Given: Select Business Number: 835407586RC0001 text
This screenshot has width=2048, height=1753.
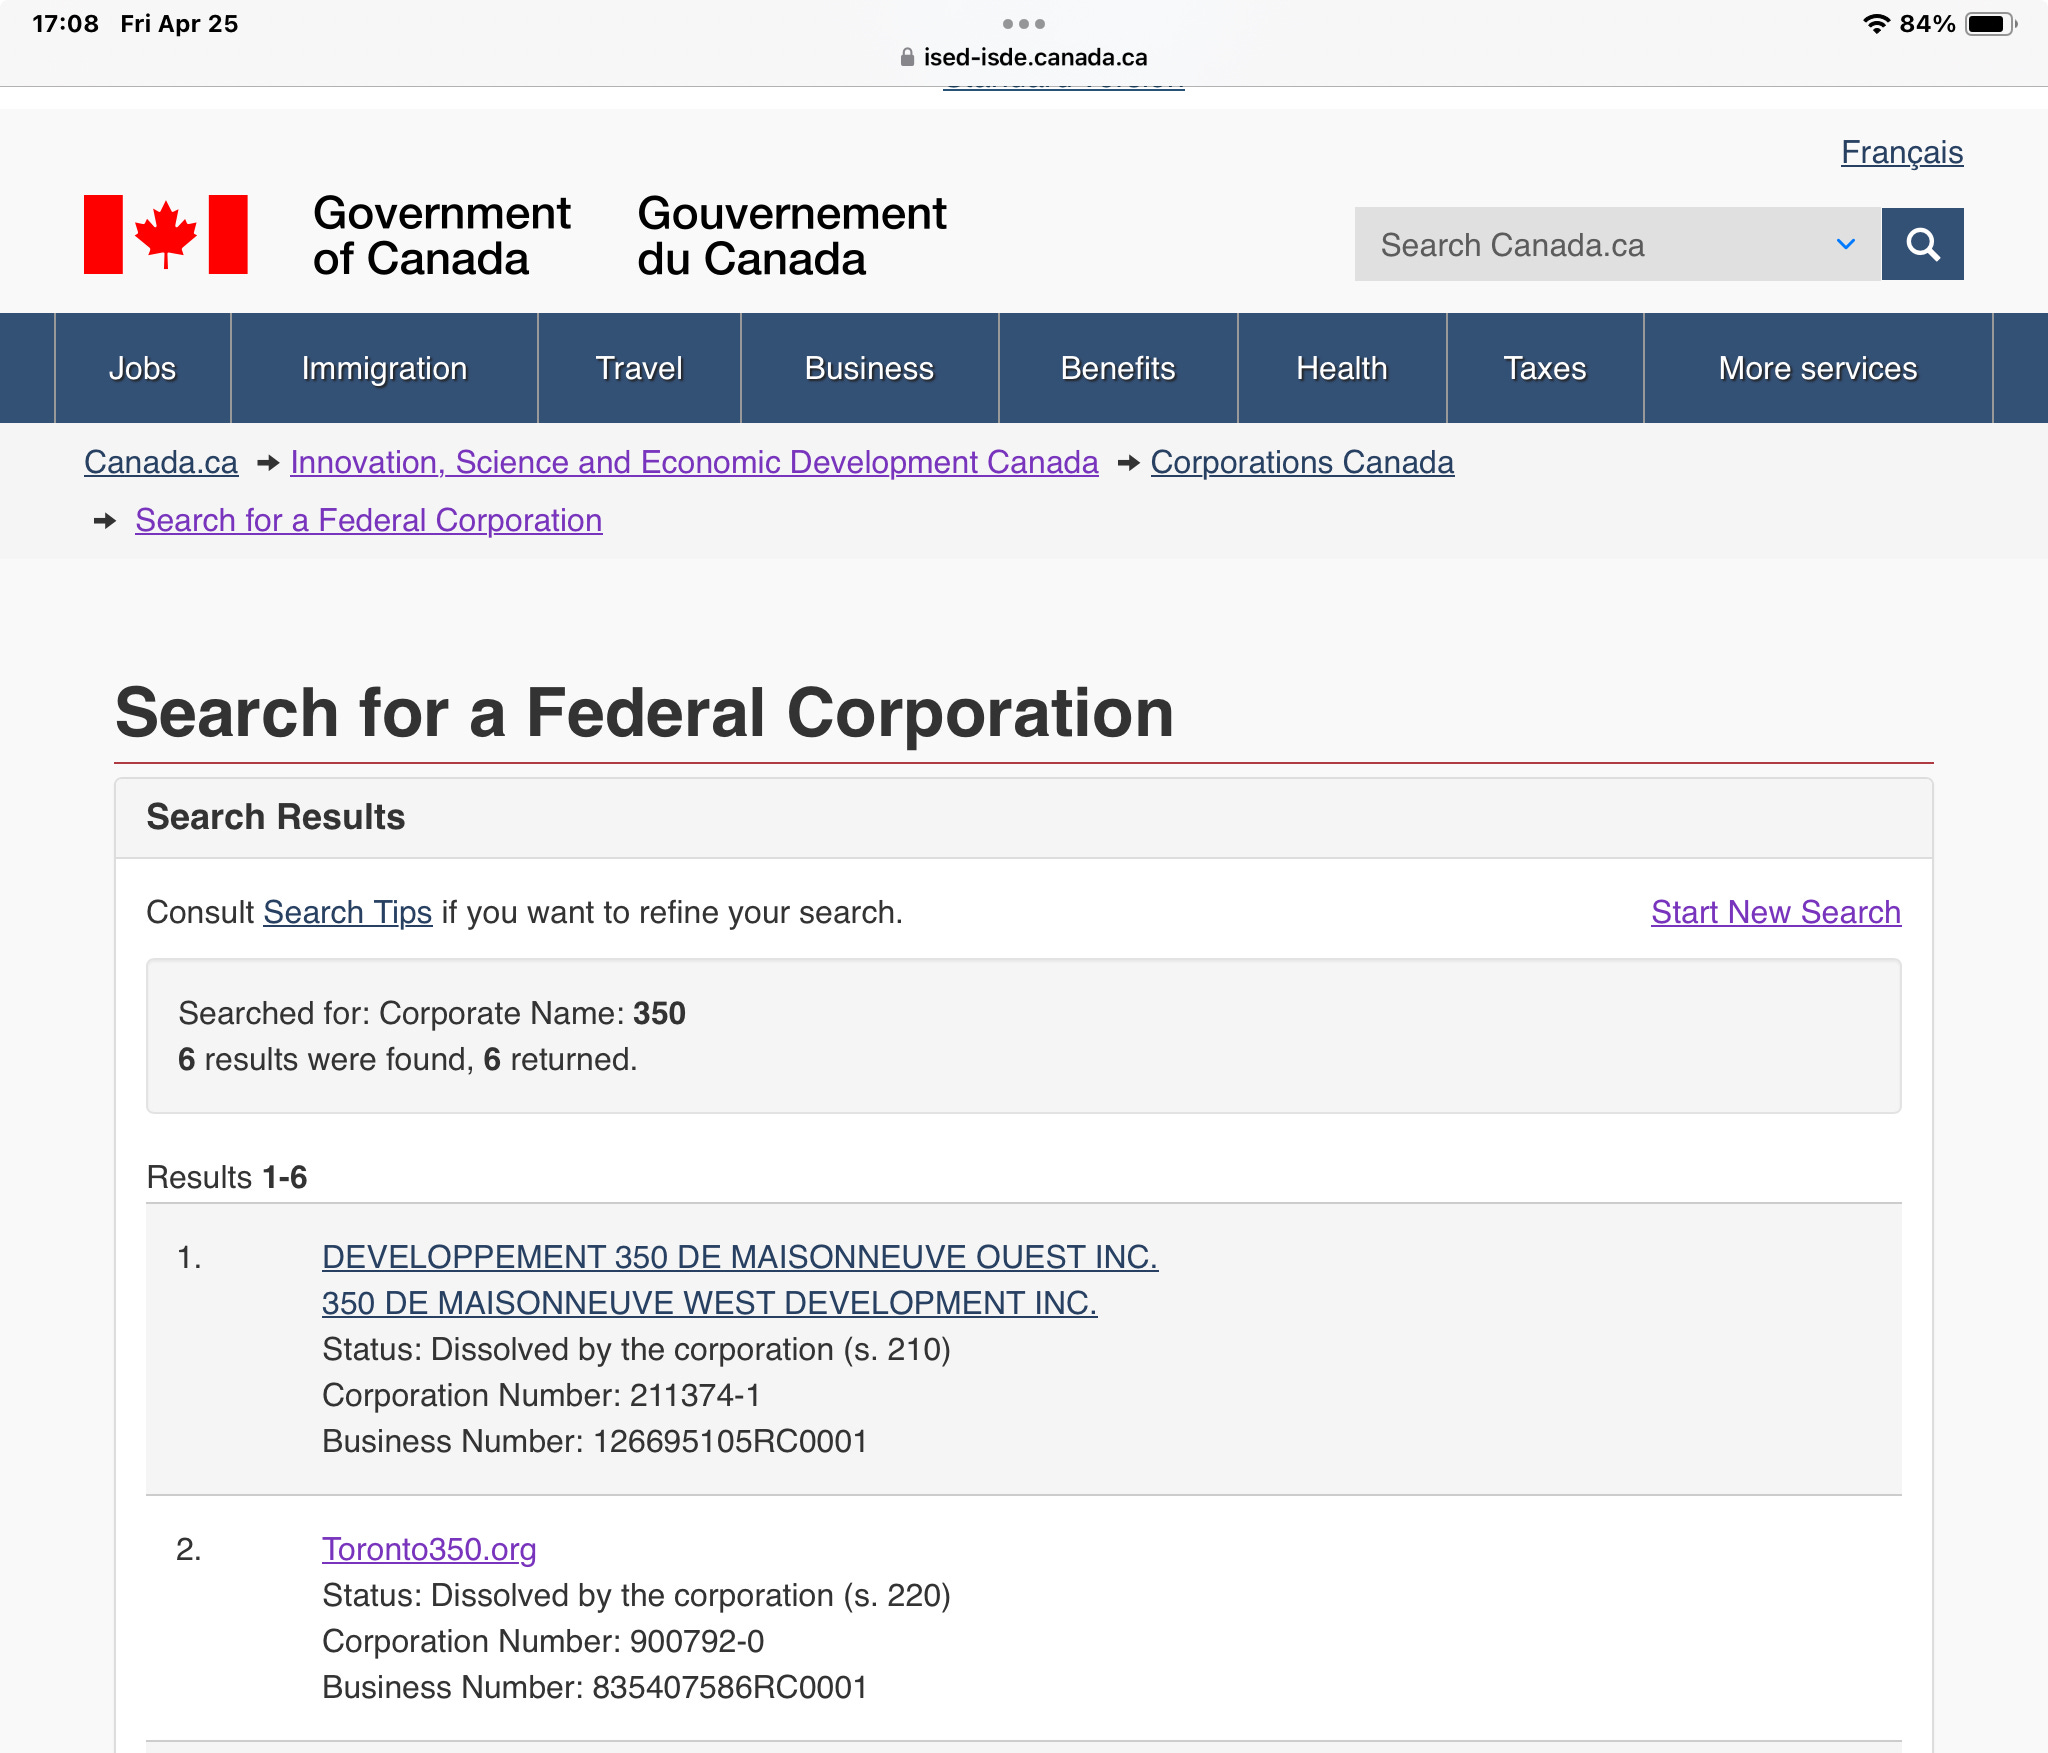Looking at the screenshot, I should (x=595, y=1687).
